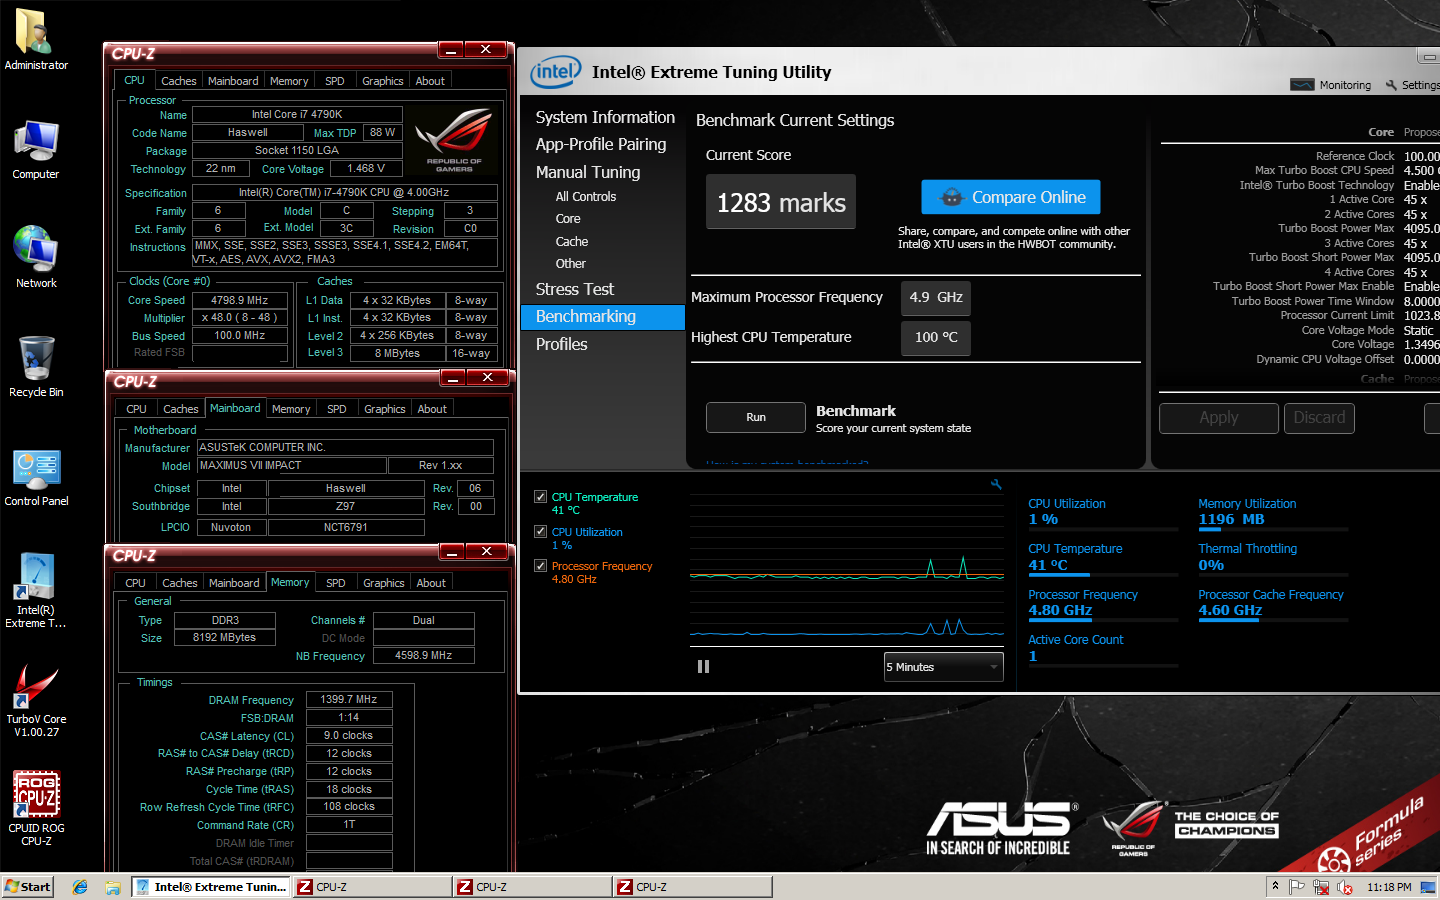The width and height of the screenshot is (1440, 900).
Task: Click the Core Voltage value 1.468 V
Action: 366,169
